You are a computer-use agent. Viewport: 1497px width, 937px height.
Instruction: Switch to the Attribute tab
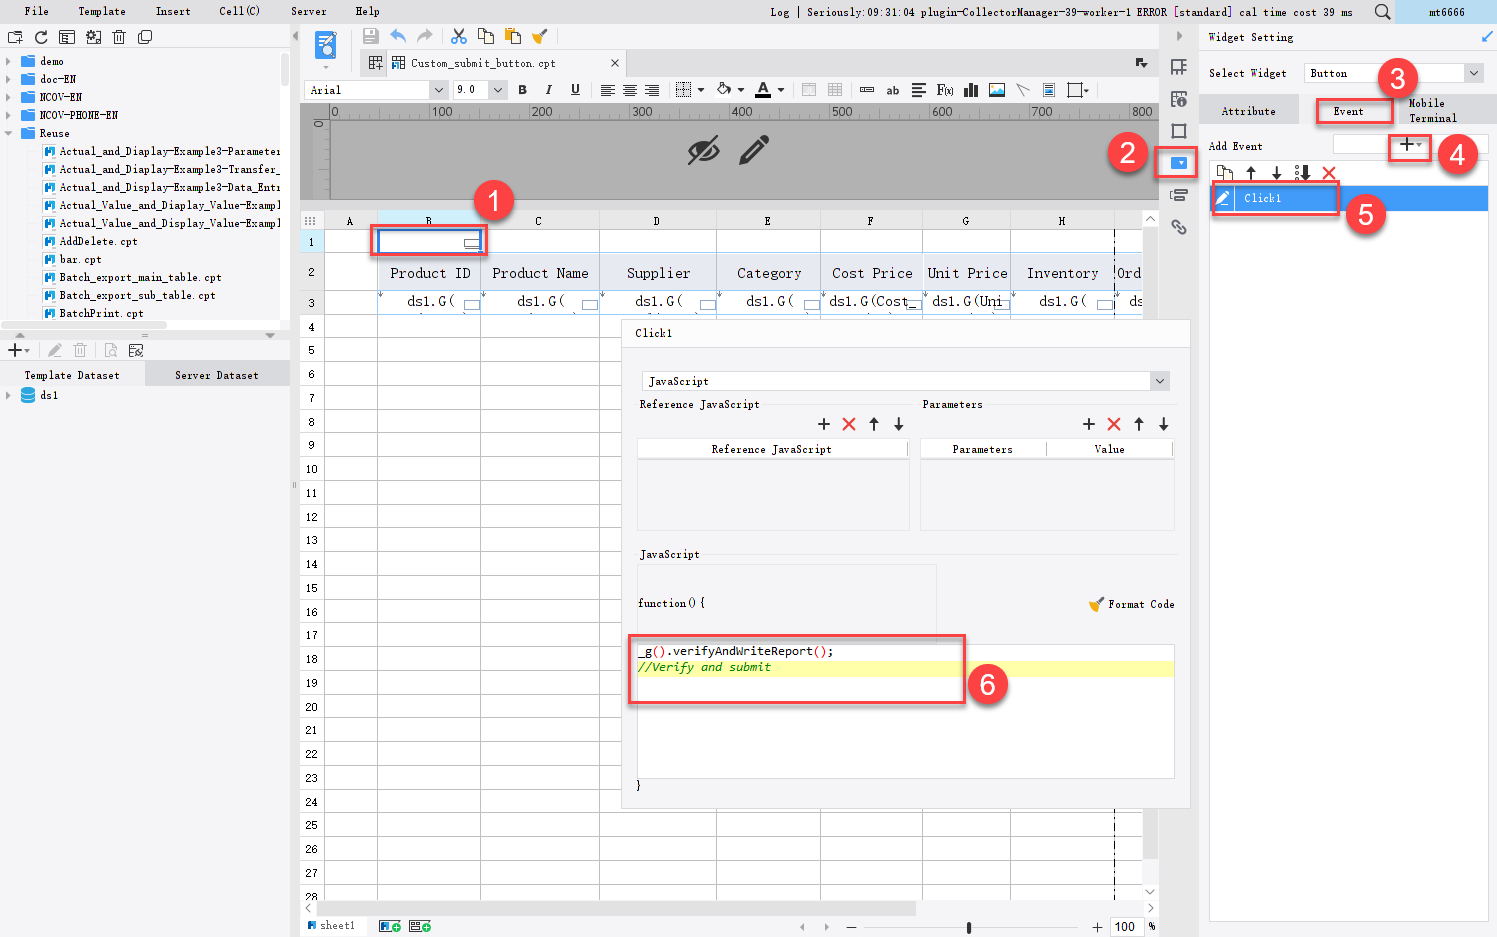point(1248,111)
